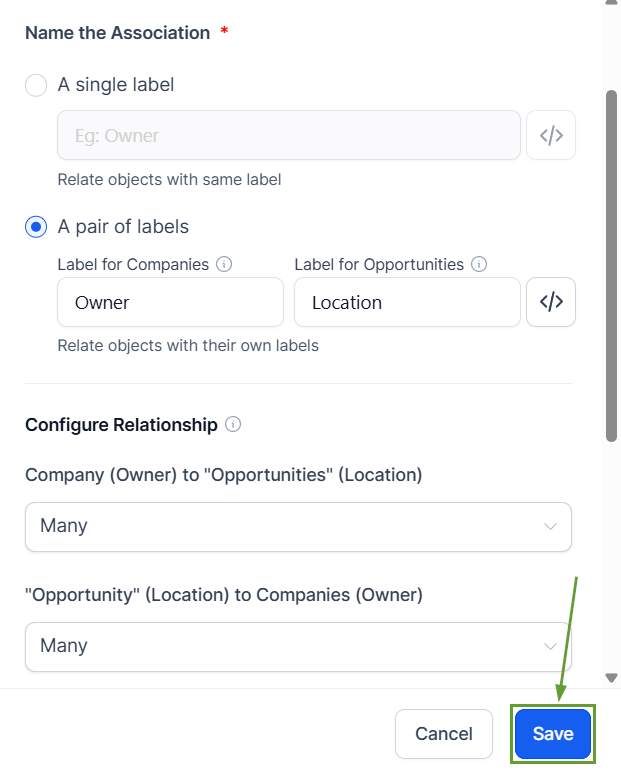Open the Configure Relationship info icon
The height and width of the screenshot is (777, 621).
pos(233,425)
